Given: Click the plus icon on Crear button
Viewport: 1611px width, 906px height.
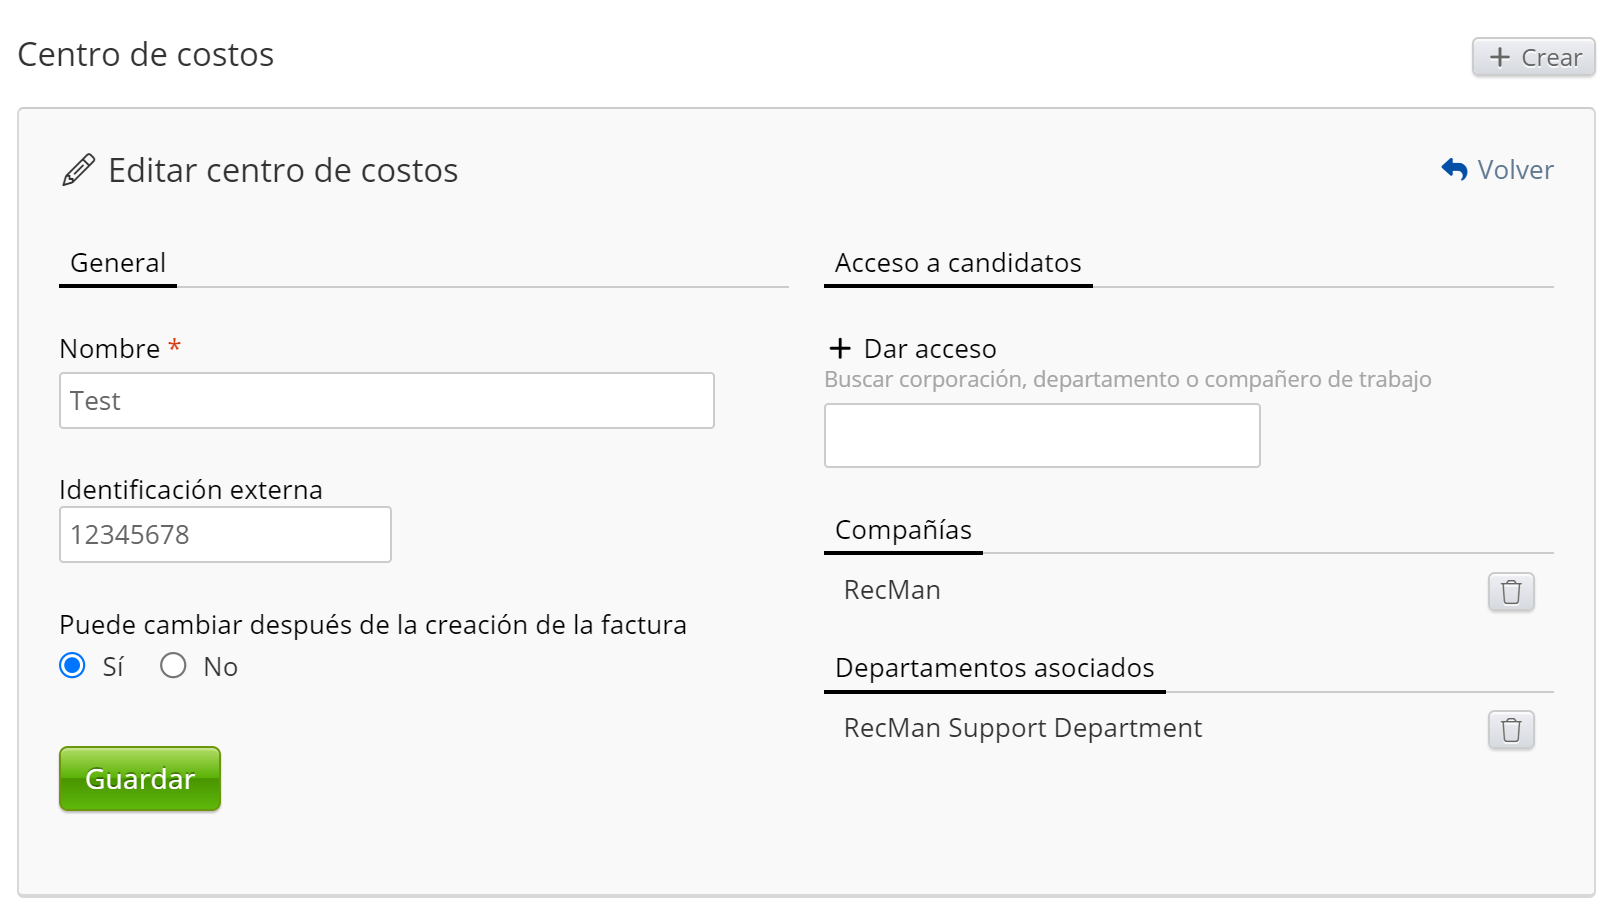Looking at the screenshot, I should (x=1499, y=57).
